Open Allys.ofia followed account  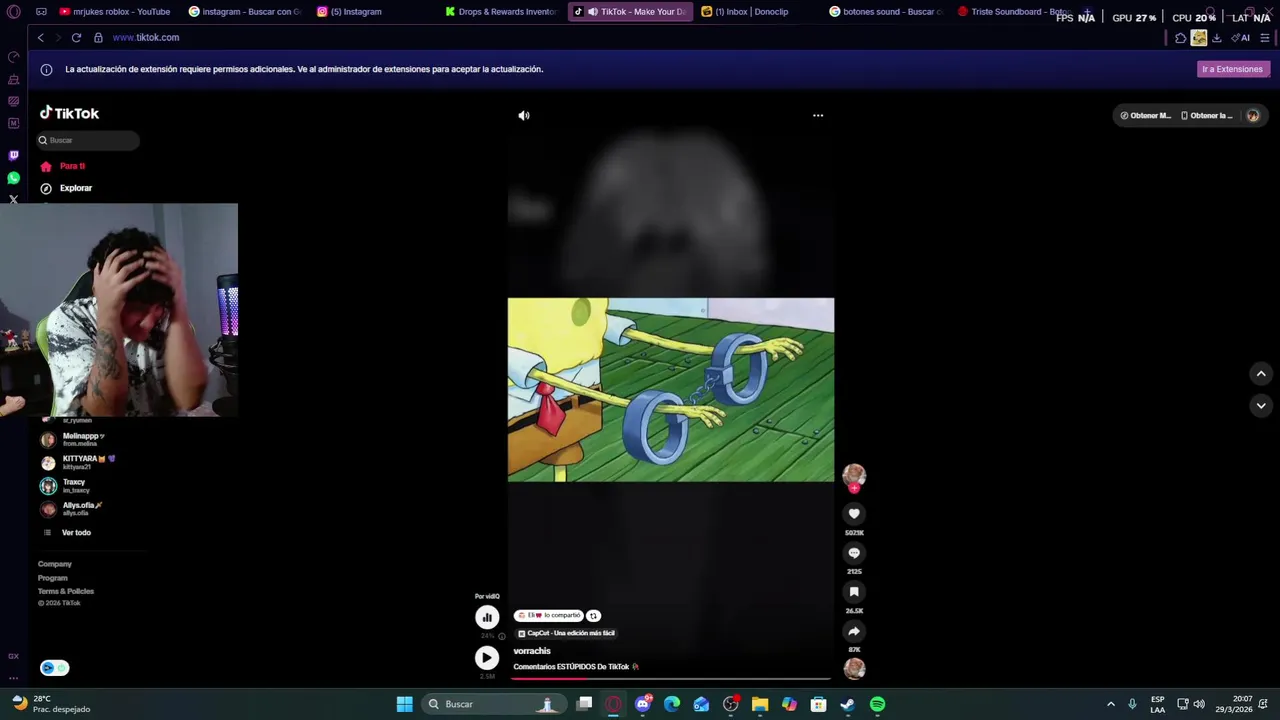(72, 509)
